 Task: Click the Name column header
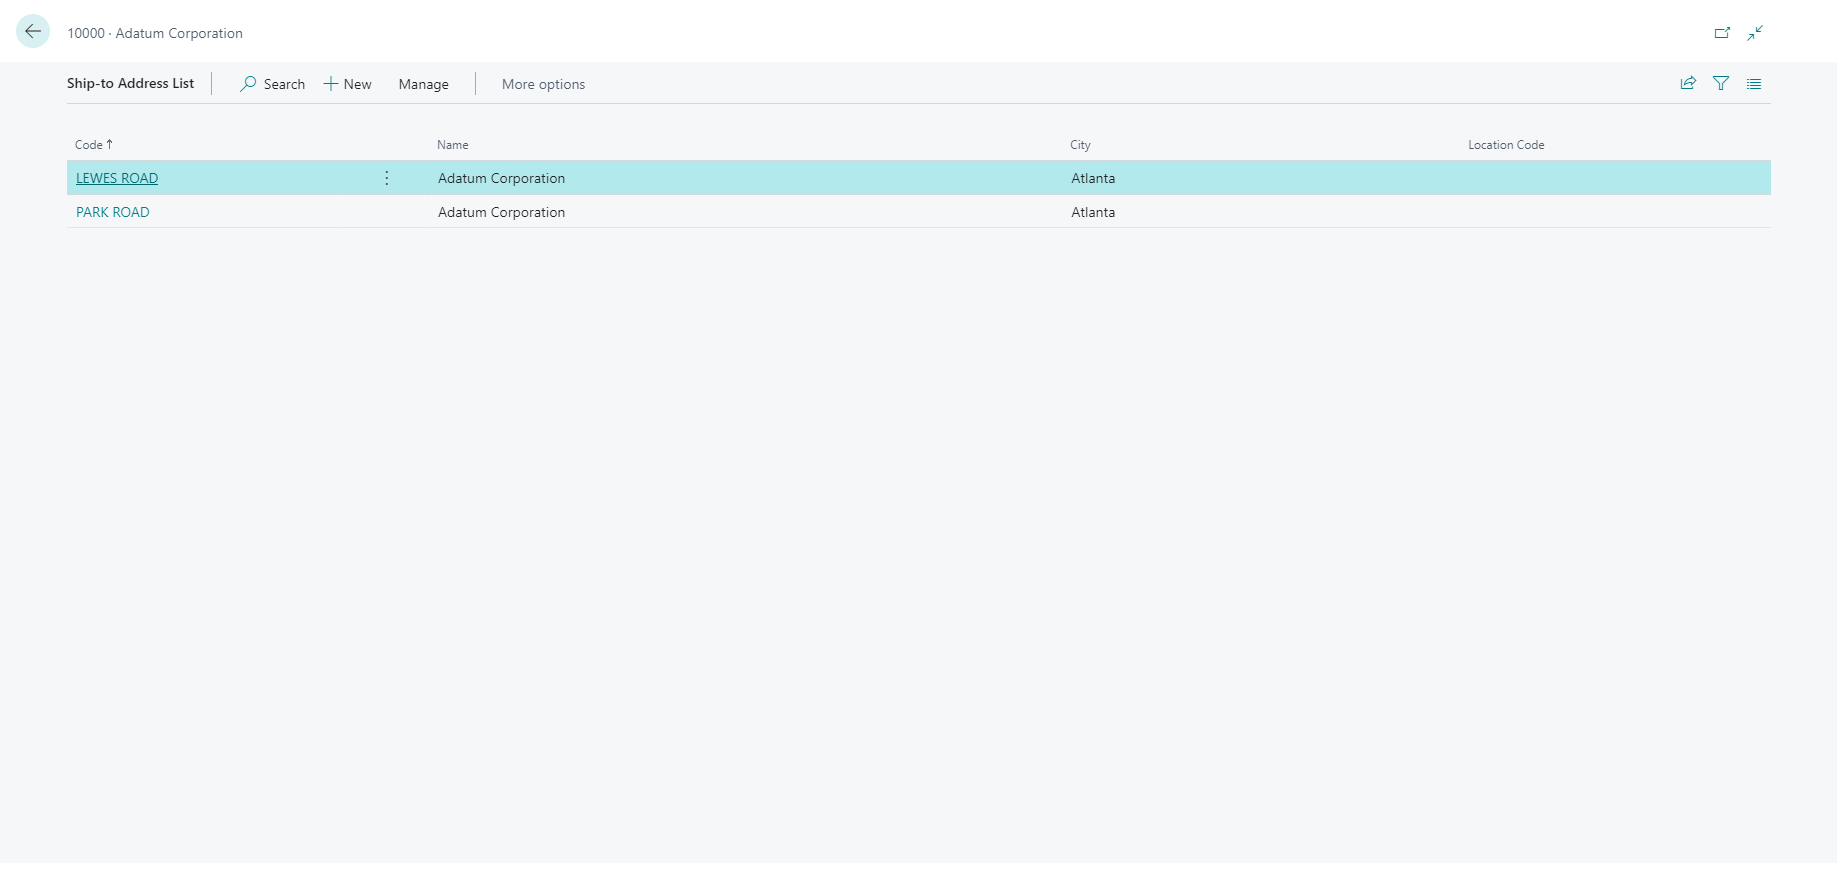click(453, 145)
